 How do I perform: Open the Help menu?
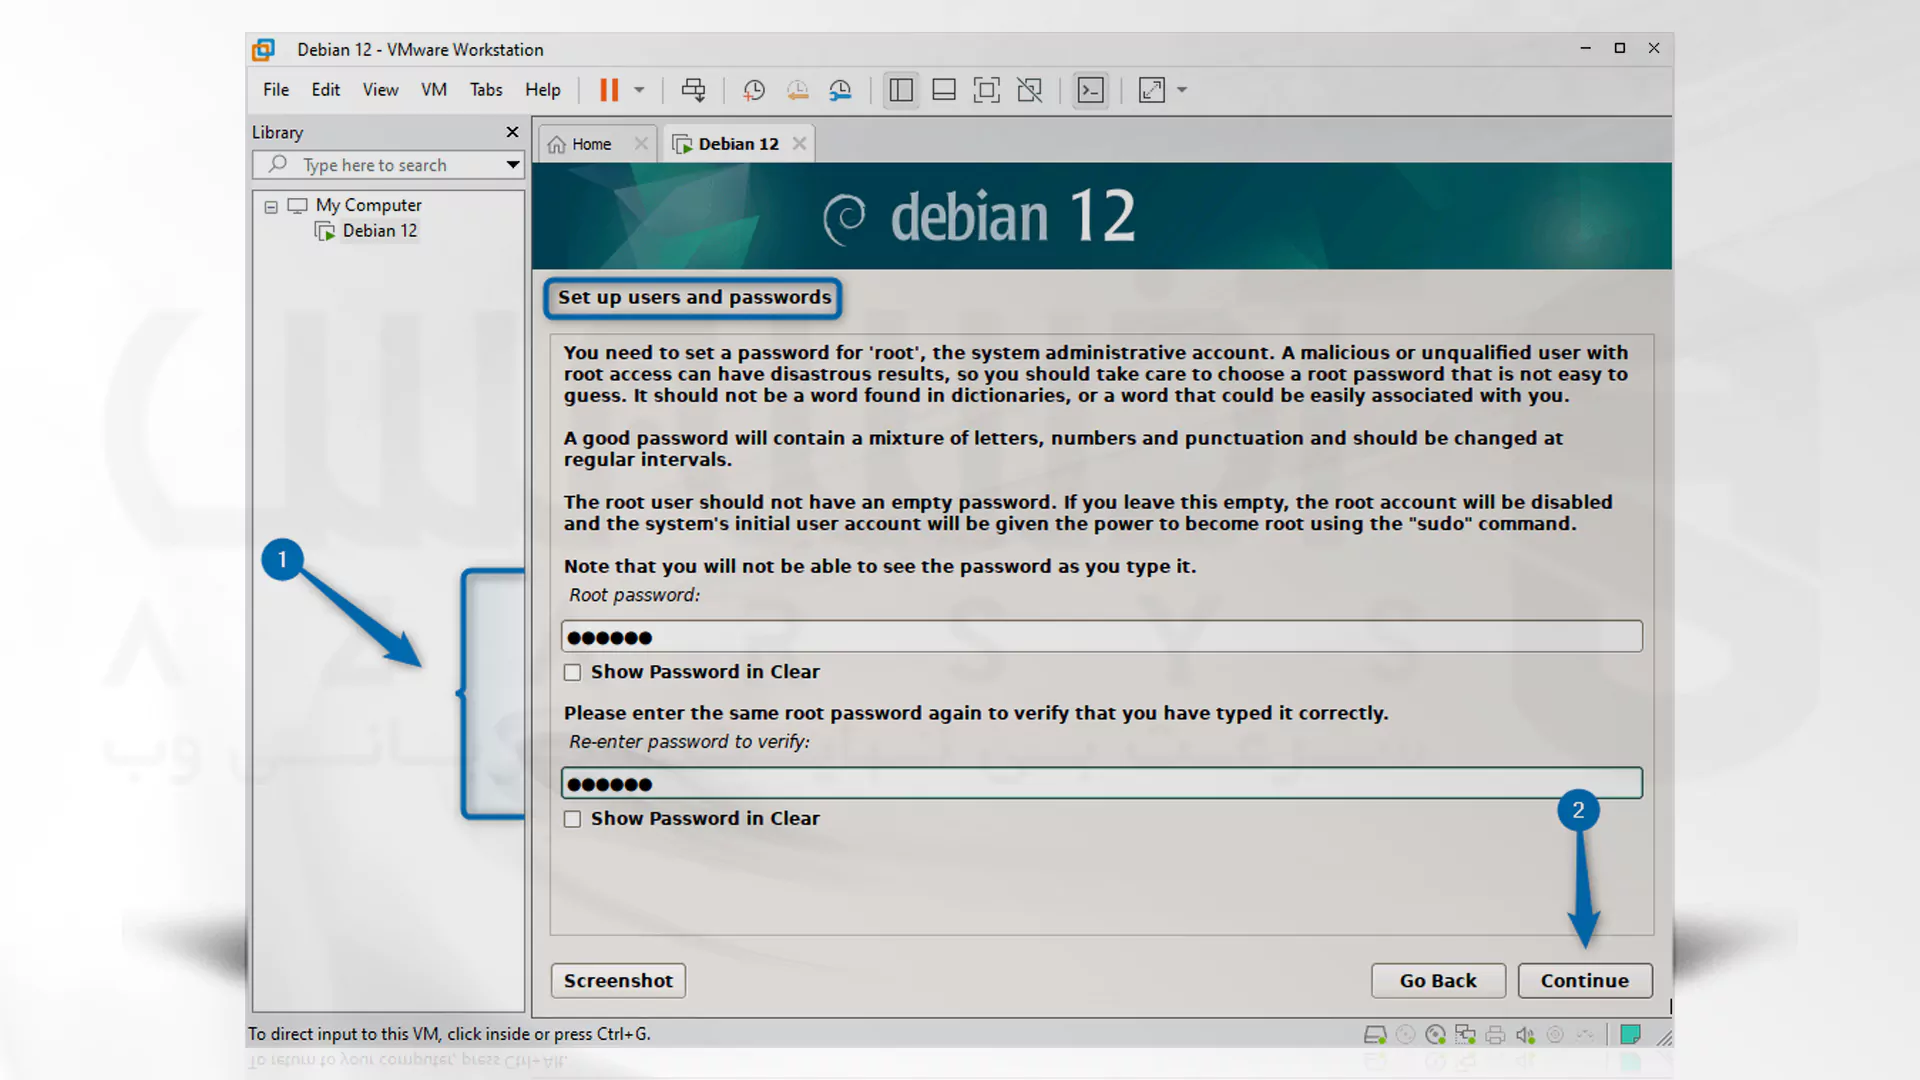point(543,90)
